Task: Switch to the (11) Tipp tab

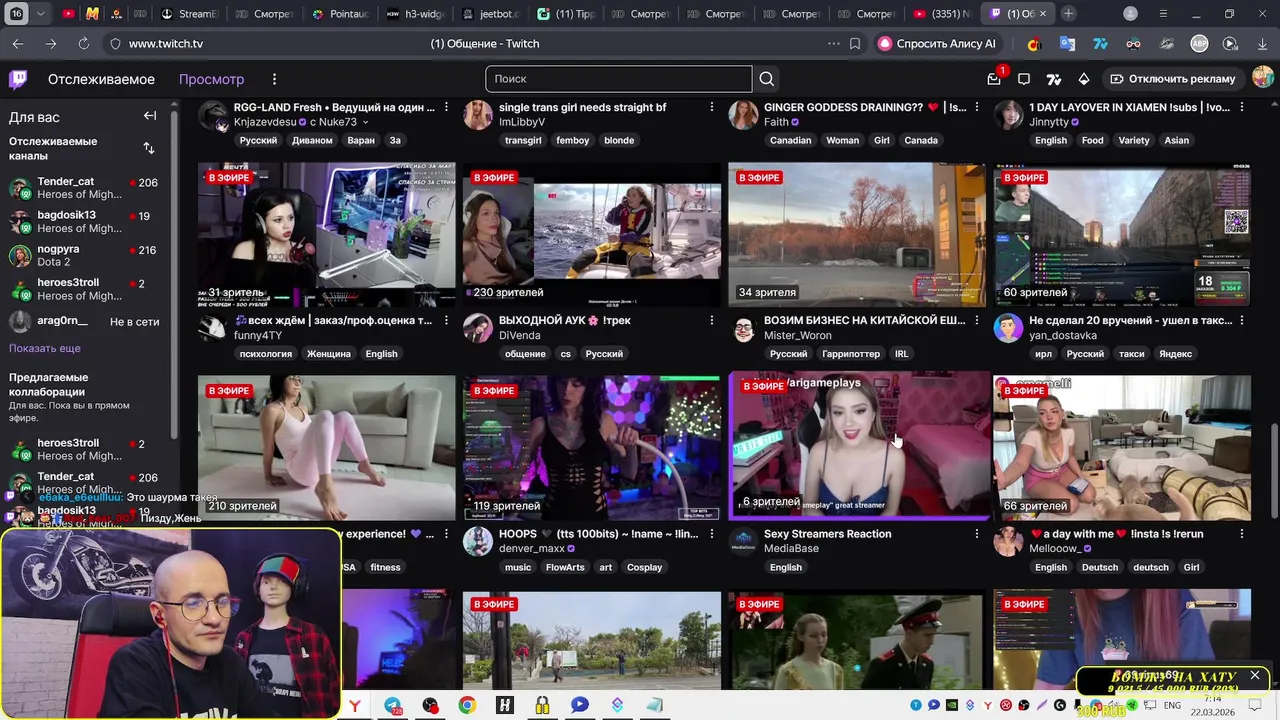Action: [x=565, y=14]
